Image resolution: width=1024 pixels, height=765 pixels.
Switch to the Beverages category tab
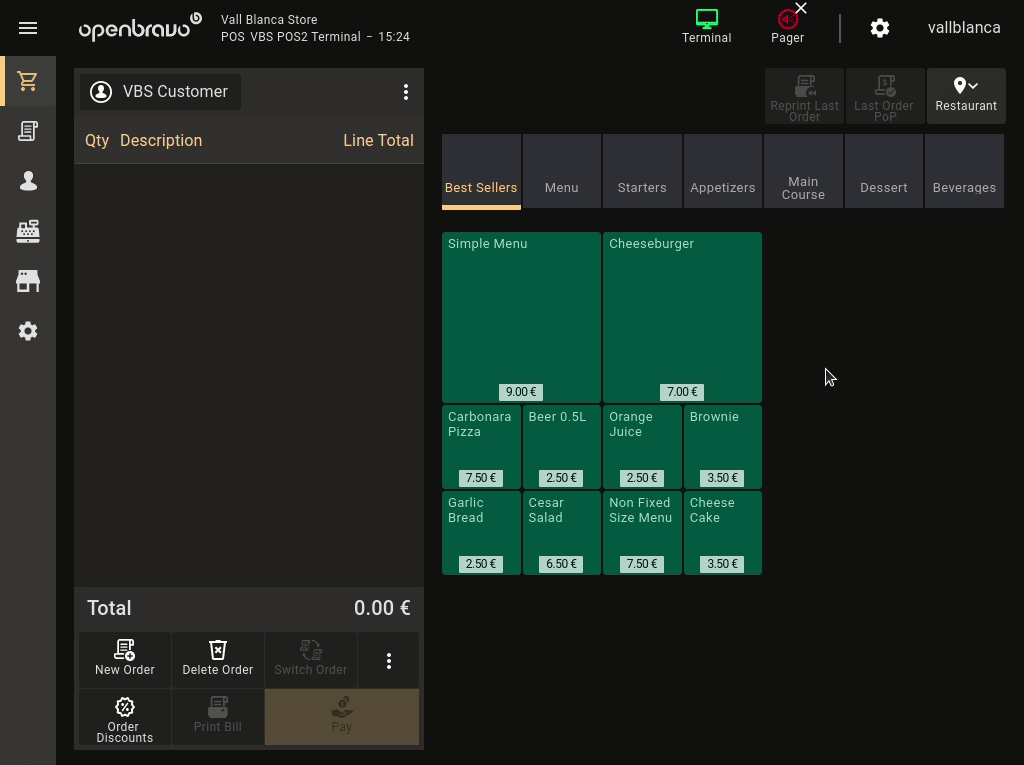[x=964, y=172]
